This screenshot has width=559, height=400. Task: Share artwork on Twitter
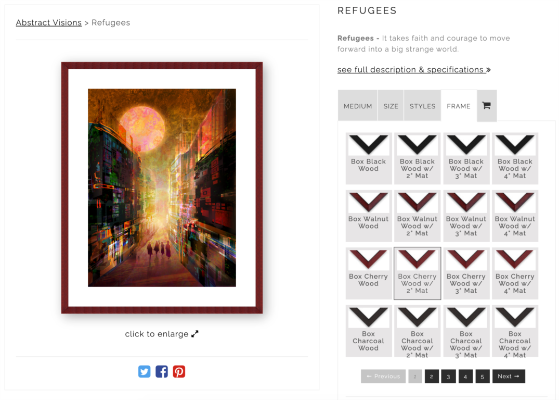[144, 371]
